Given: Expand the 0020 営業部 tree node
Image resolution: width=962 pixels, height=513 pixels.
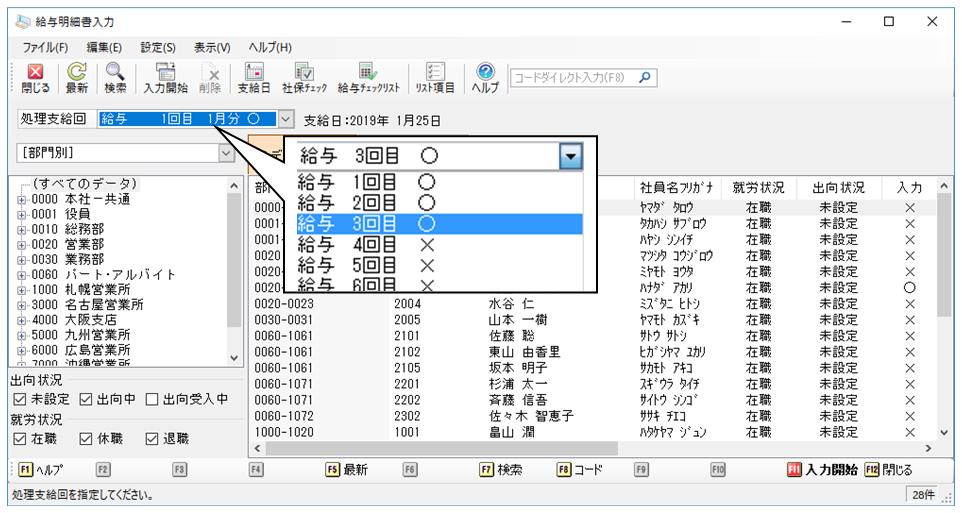Looking at the screenshot, I should tap(21, 245).
